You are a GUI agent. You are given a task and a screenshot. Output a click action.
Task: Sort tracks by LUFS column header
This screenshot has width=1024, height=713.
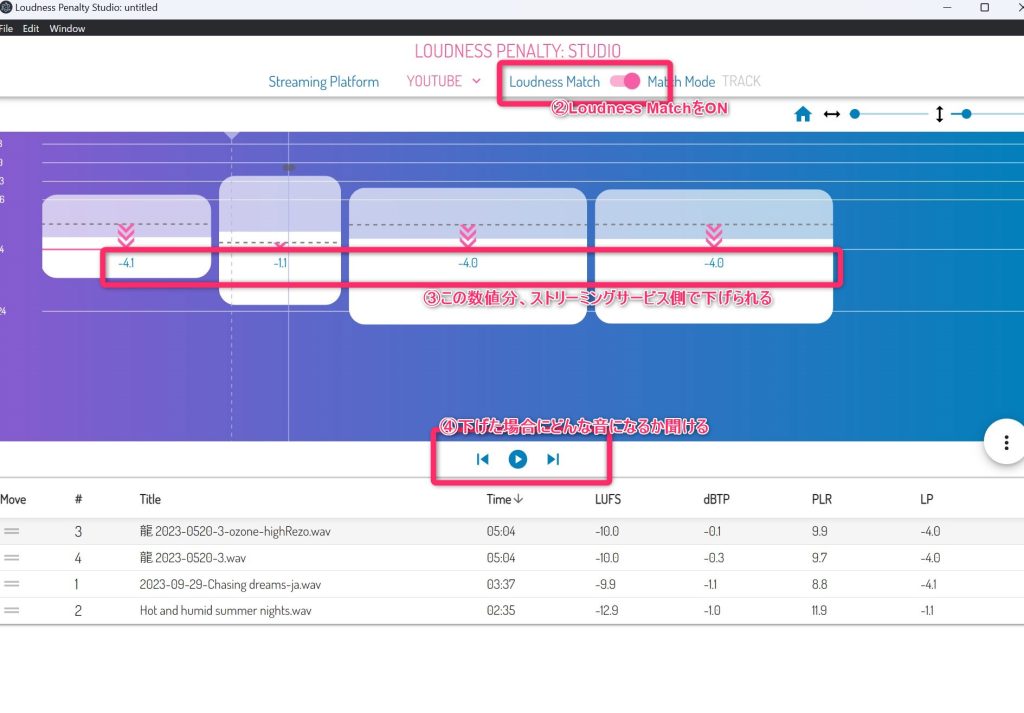pyautogui.click(x=609, y=499)
